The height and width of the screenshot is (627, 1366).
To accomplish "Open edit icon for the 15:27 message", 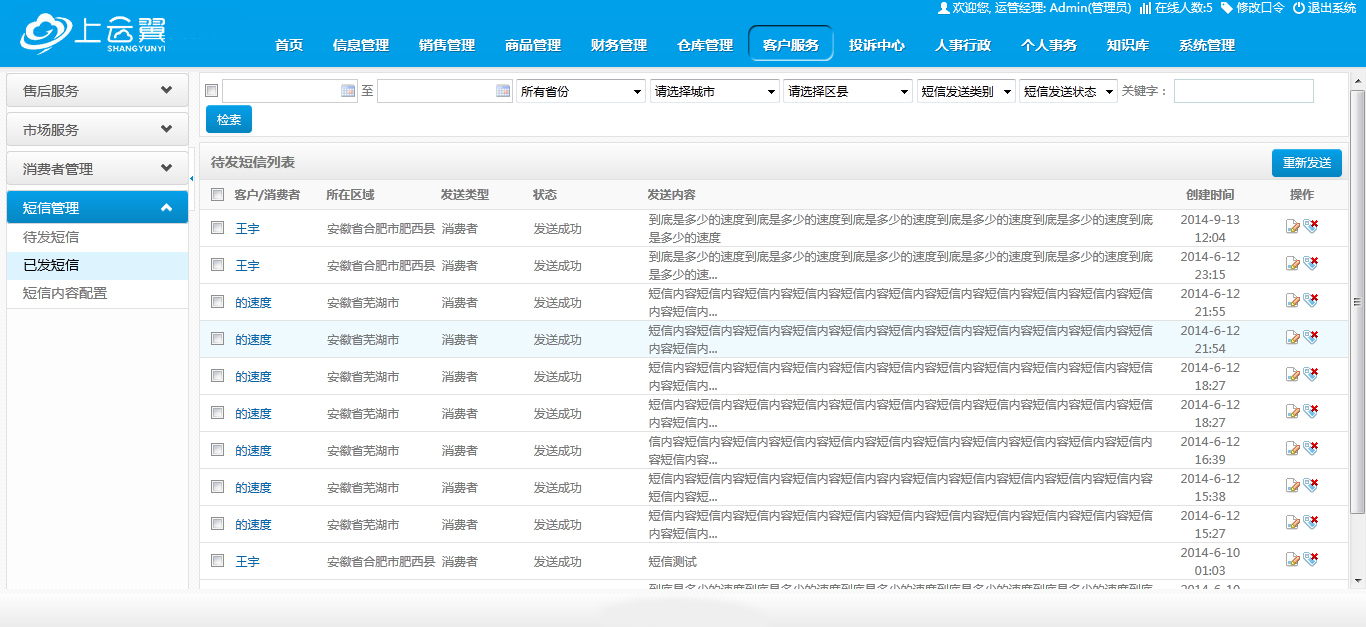I will [x=1293, y=523].
